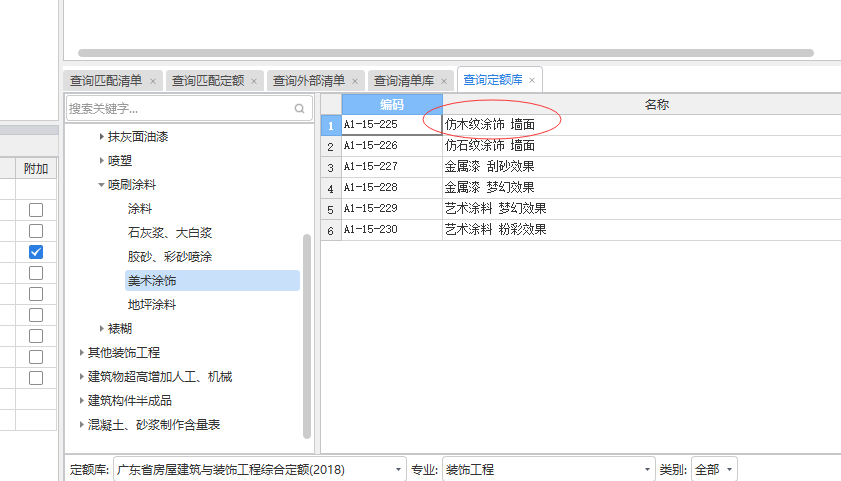The image size is (841, 481).
Task: Close the 查询匹配定额 tab
Action: pyautogui.click(x=254, y=81)
